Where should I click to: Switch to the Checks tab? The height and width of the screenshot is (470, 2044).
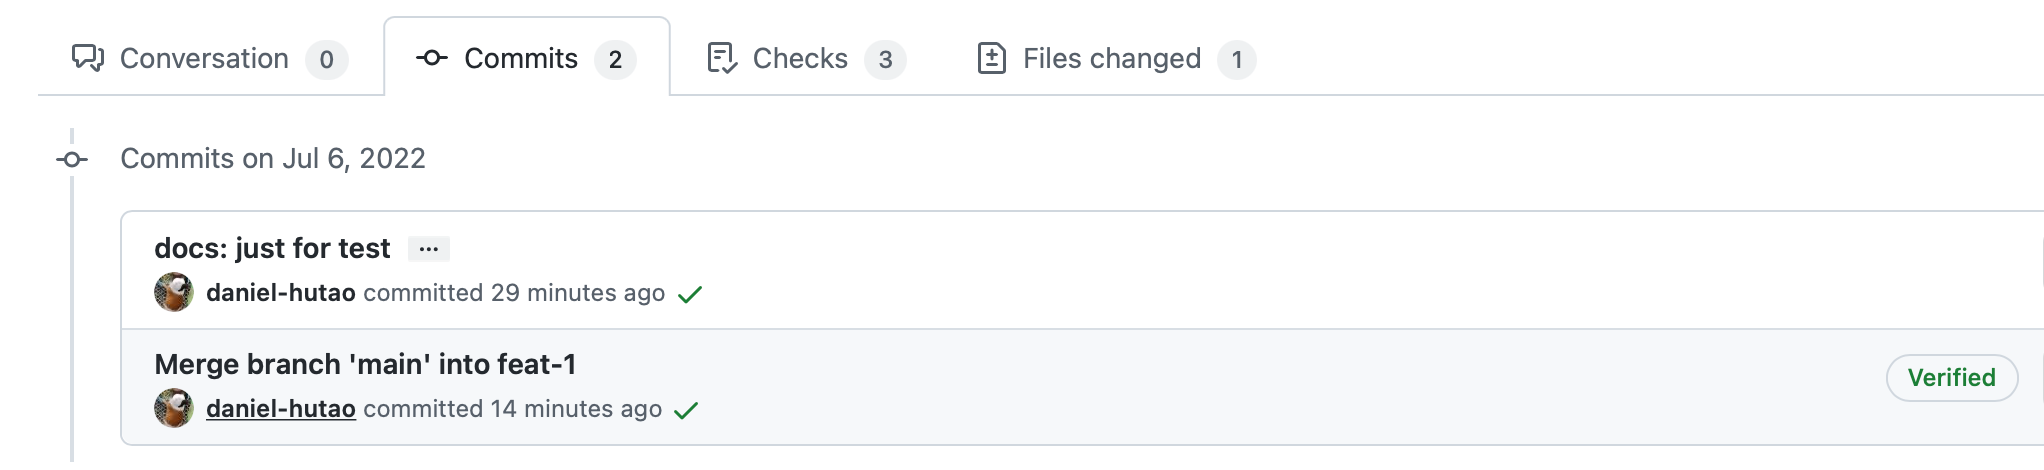[x=800, y=59]
